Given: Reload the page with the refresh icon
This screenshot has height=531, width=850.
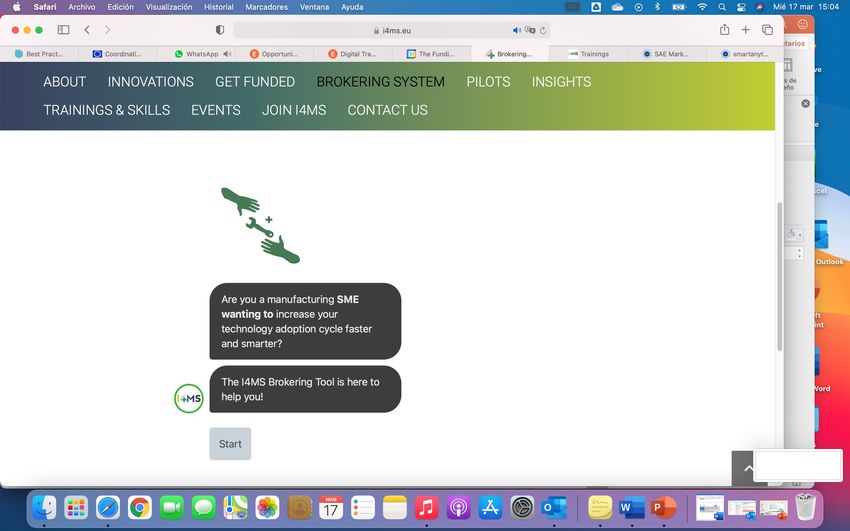Looking at the screenshot, I should (x=543, y=30).
